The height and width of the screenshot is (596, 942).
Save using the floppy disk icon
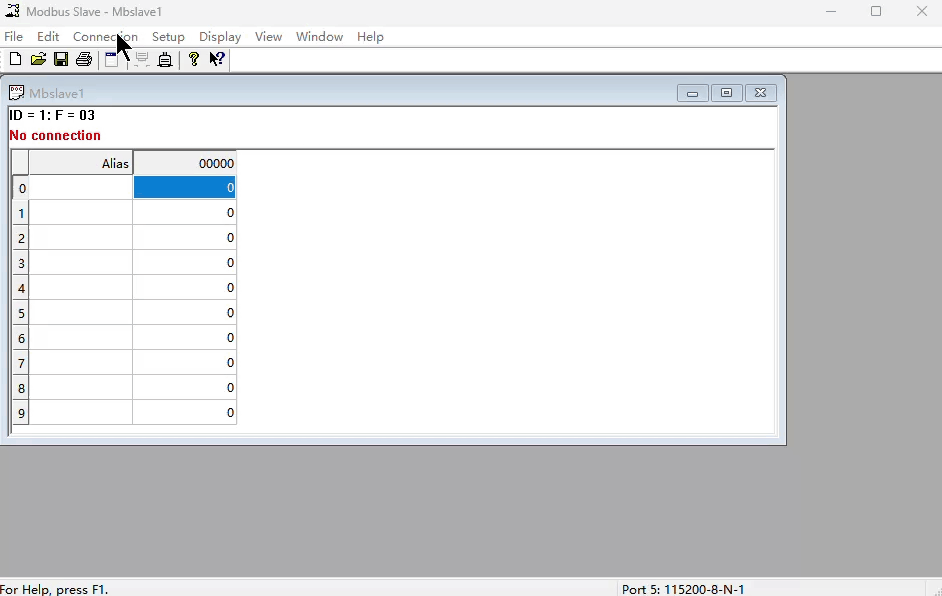[x=61, y=60]
